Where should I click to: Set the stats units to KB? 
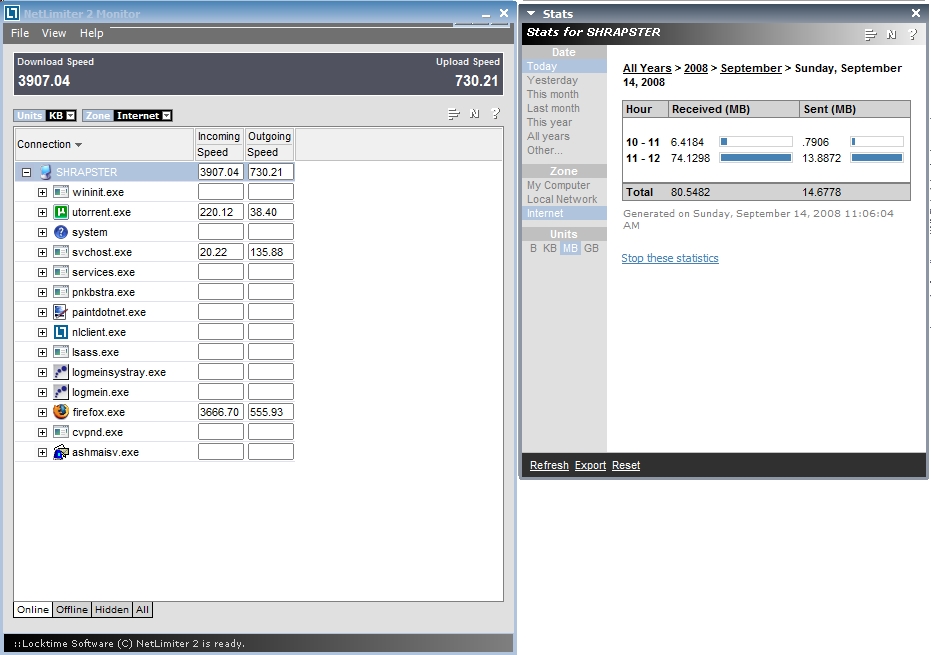tap(550, 248)
